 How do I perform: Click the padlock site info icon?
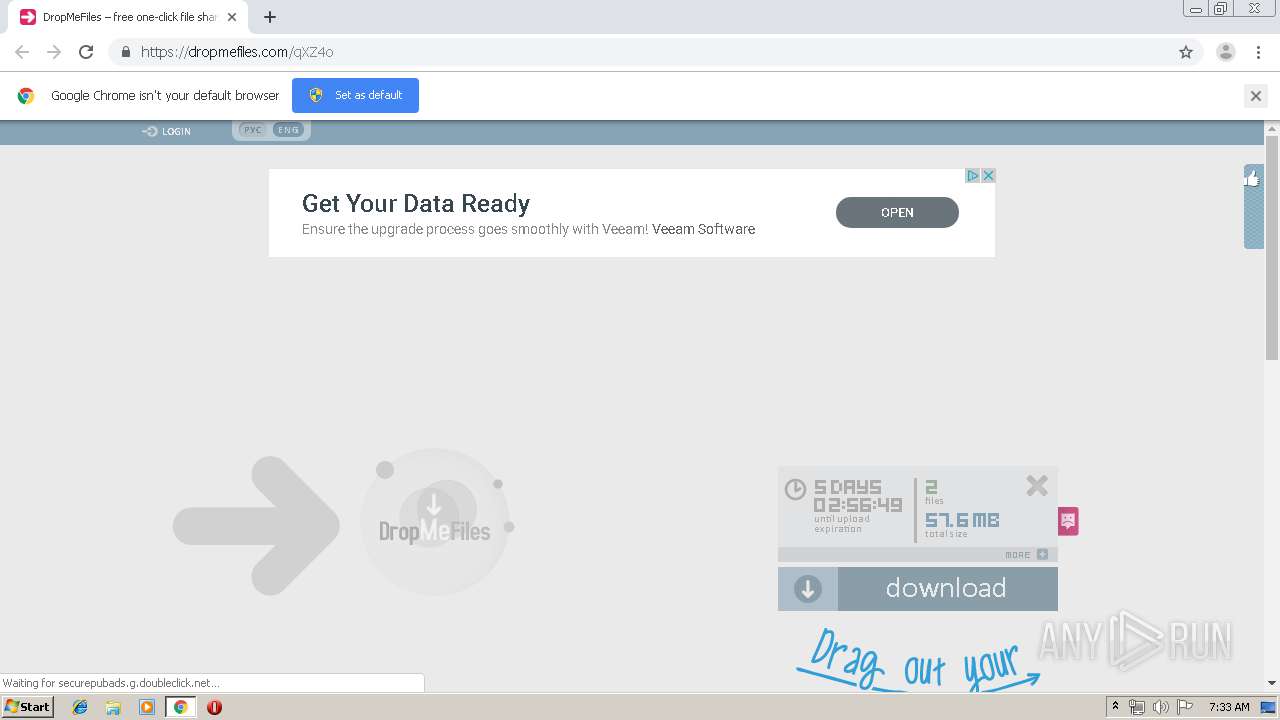tap(125, 52)
